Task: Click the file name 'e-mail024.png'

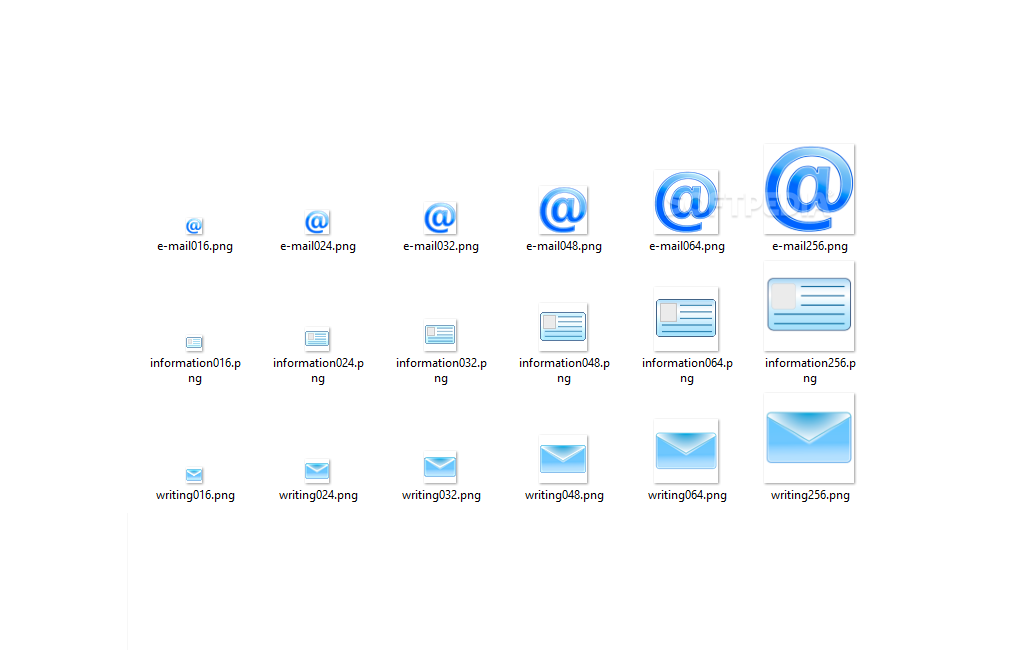Action: tap(318, 247)
